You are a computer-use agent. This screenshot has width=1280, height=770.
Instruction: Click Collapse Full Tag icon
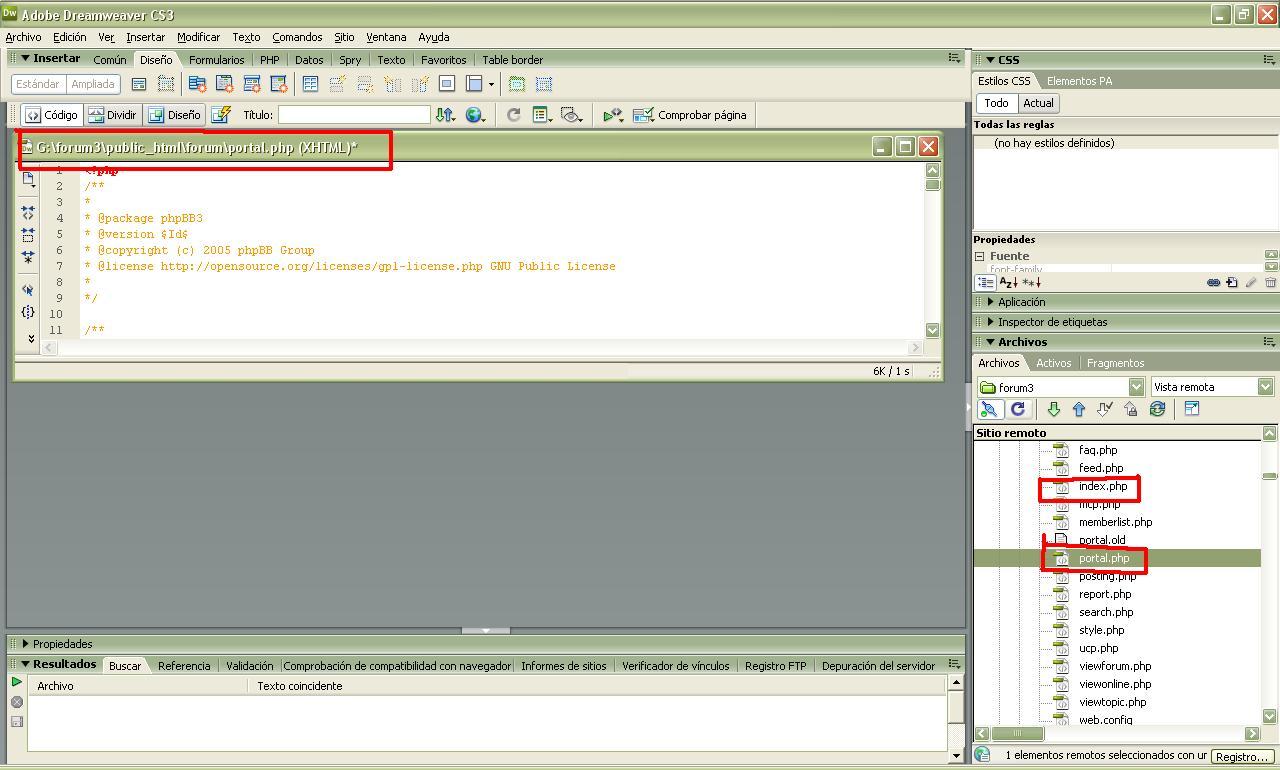[28, 213]
